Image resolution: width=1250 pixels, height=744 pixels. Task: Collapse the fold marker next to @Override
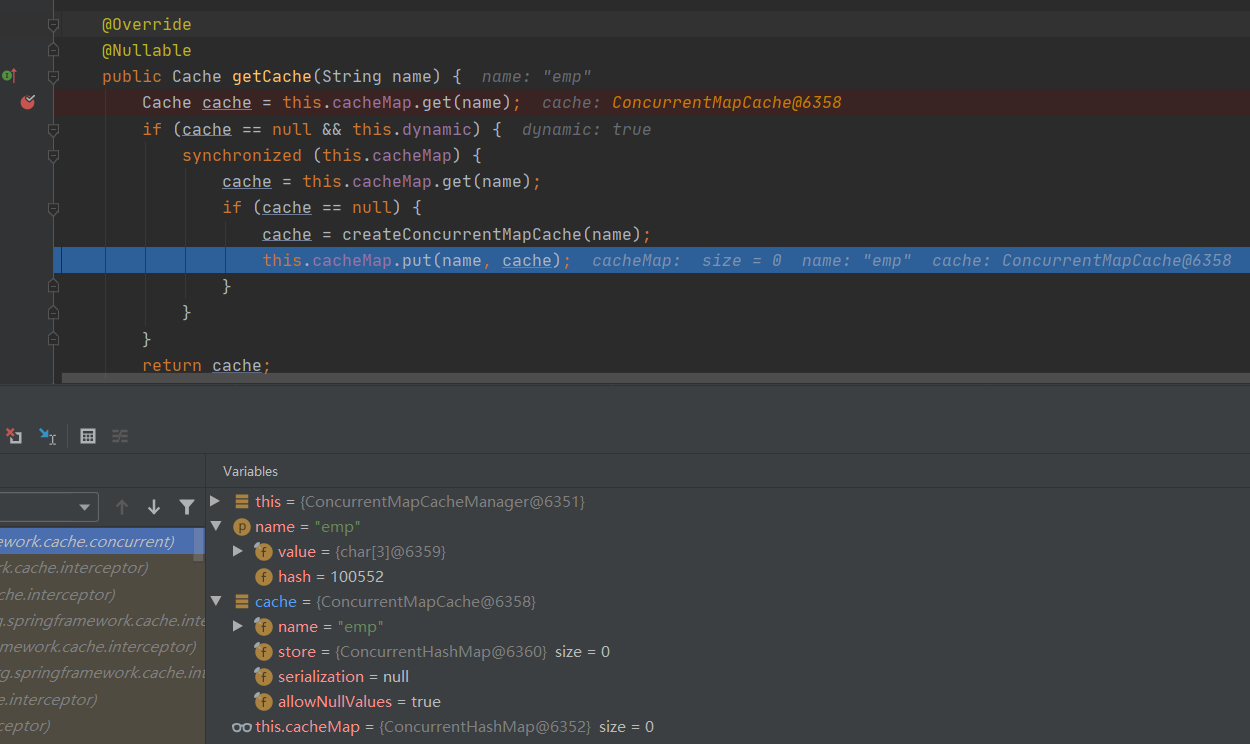[53, 24]
